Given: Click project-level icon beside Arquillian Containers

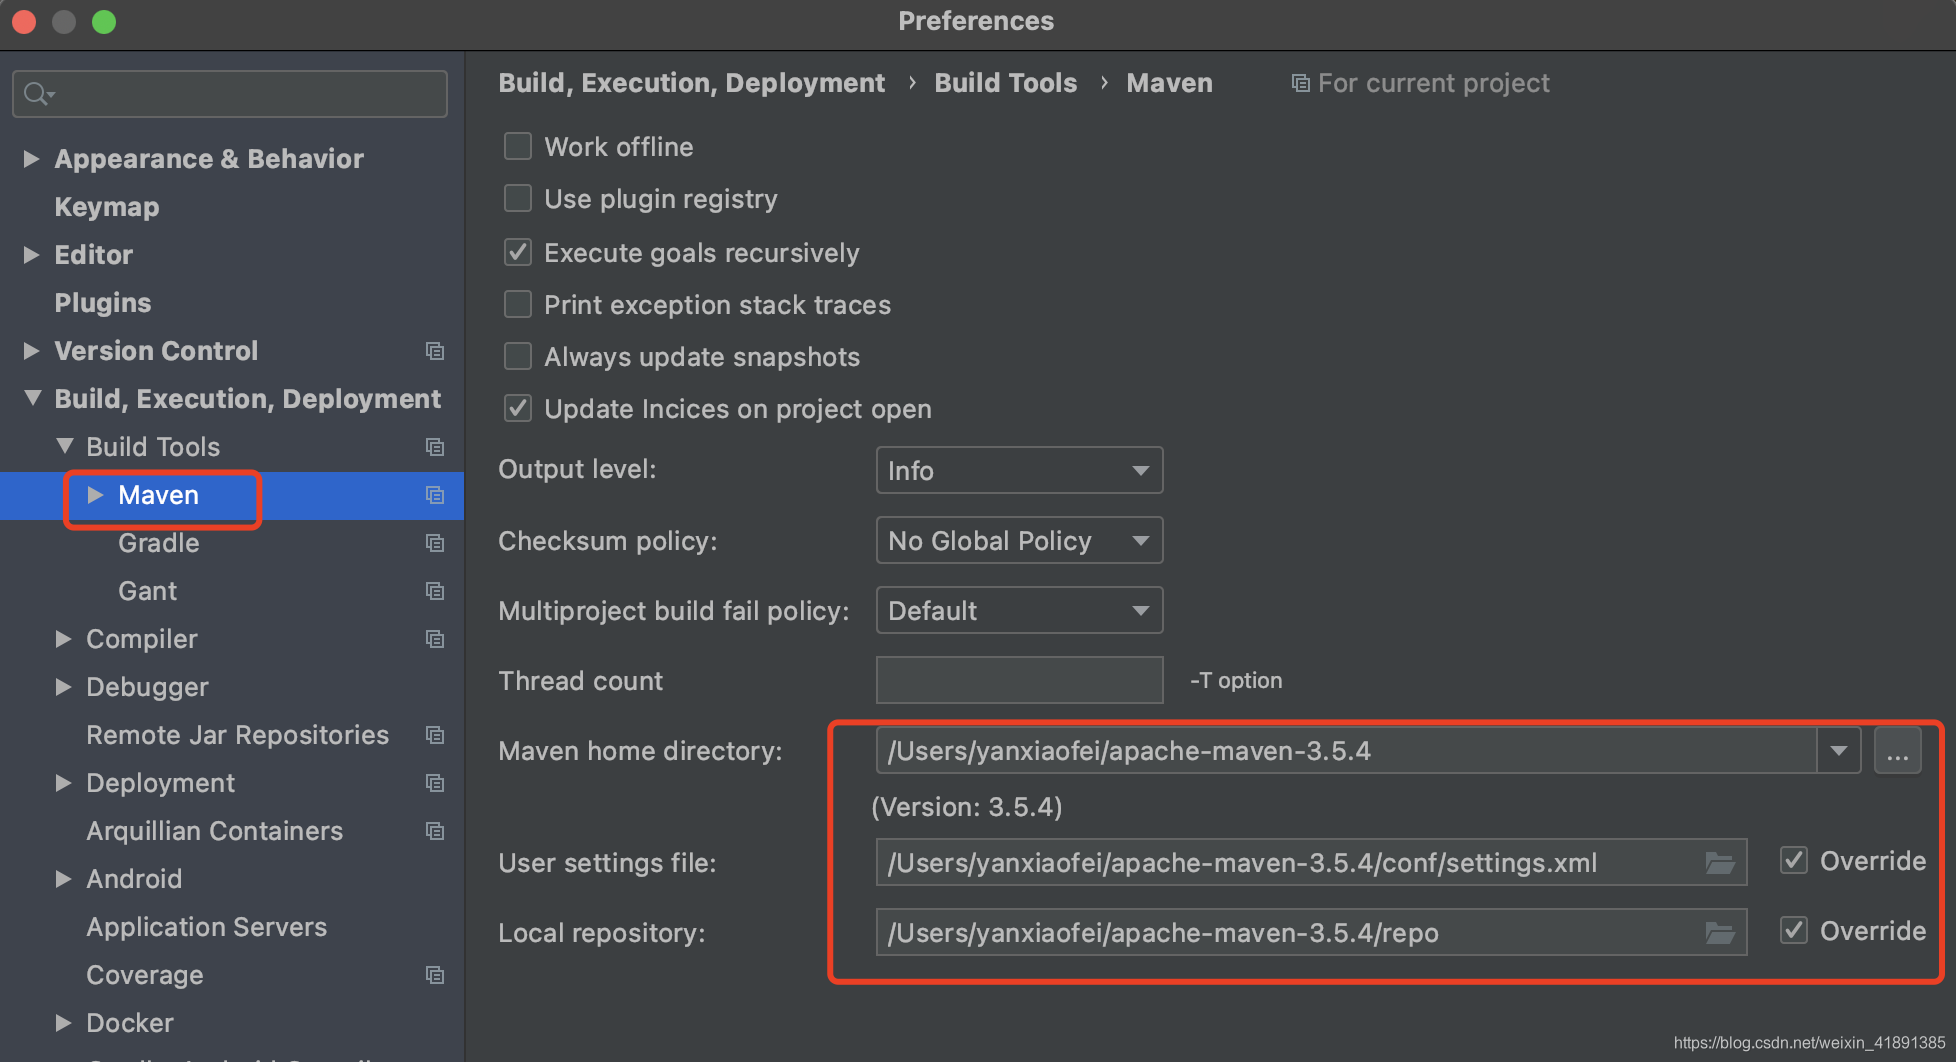Looking at the screenshot, I should tap(435, 831).
